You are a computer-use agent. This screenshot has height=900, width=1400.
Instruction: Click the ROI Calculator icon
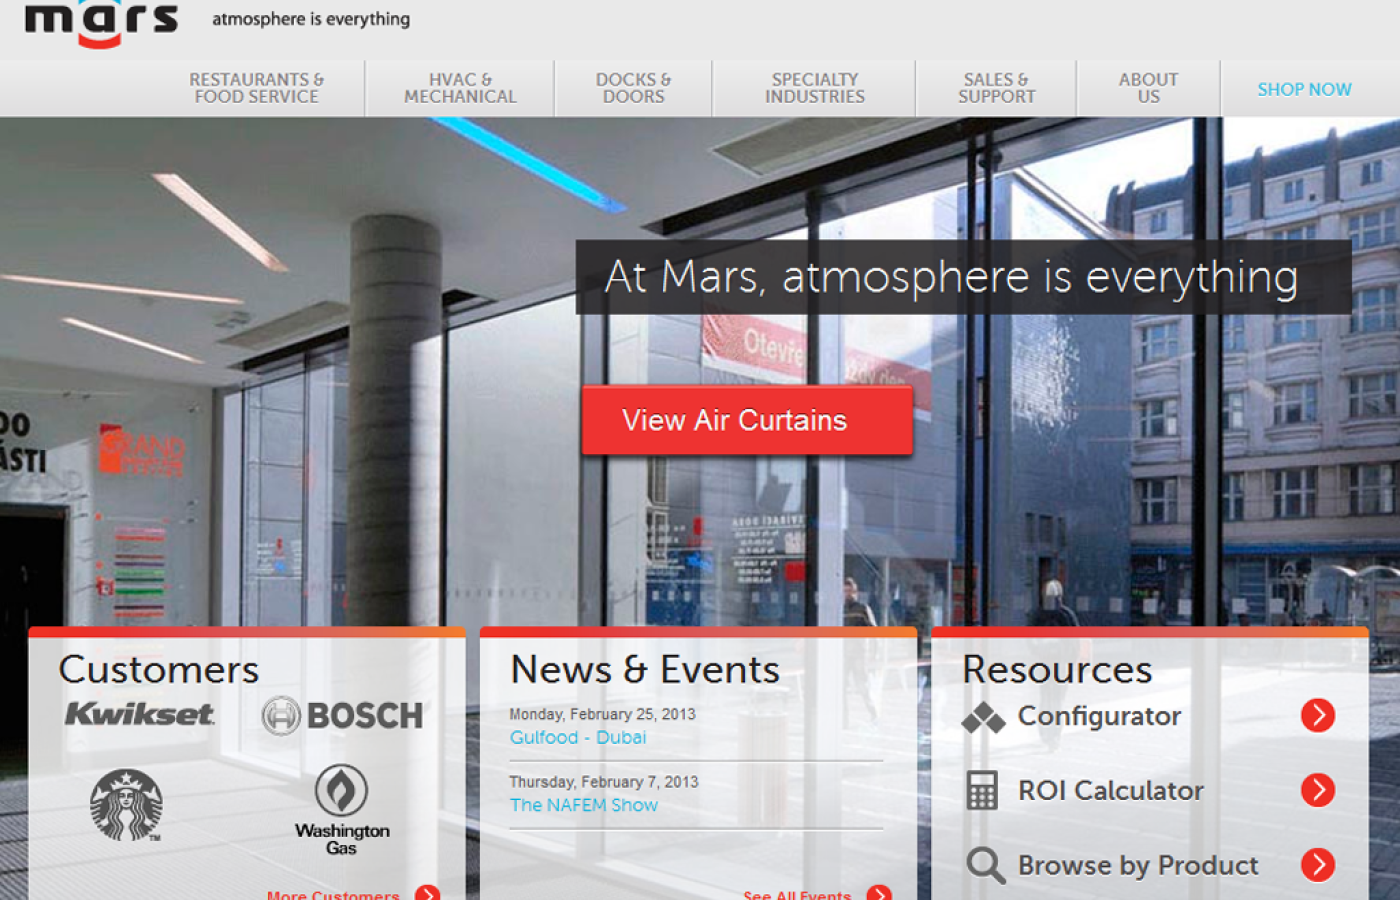982,791
